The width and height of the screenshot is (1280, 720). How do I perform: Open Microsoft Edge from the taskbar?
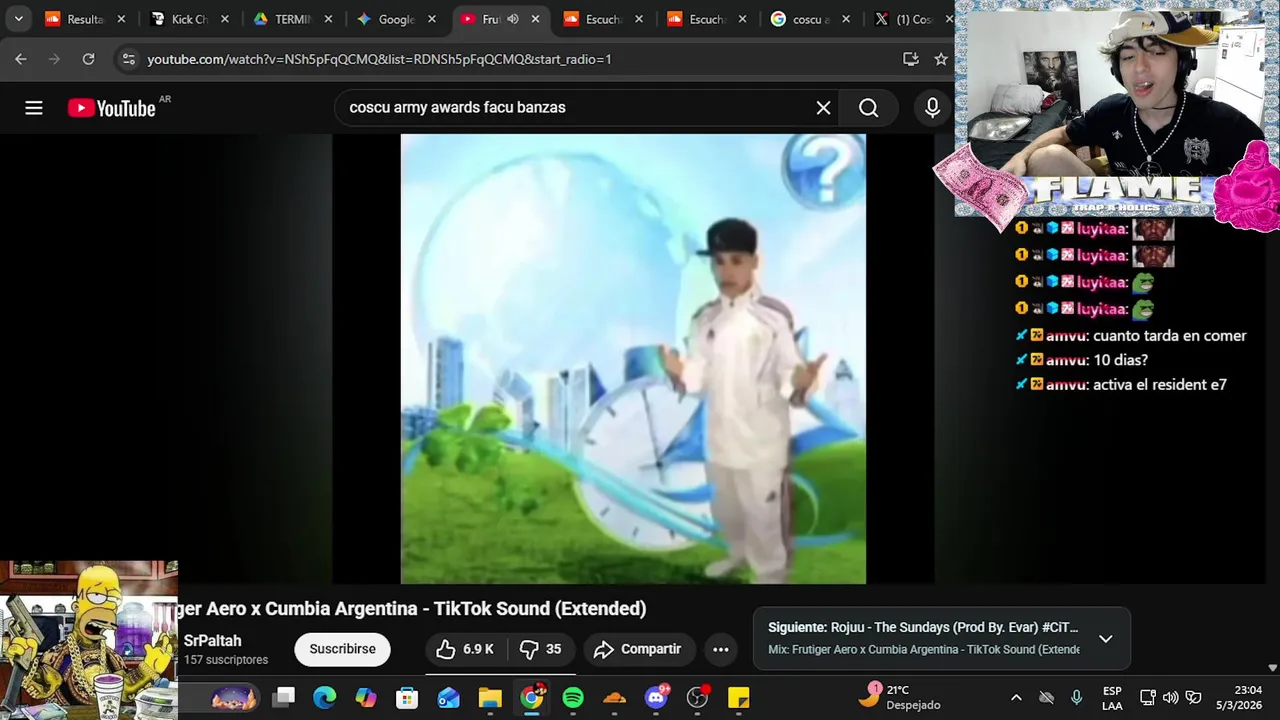[325, 698]
